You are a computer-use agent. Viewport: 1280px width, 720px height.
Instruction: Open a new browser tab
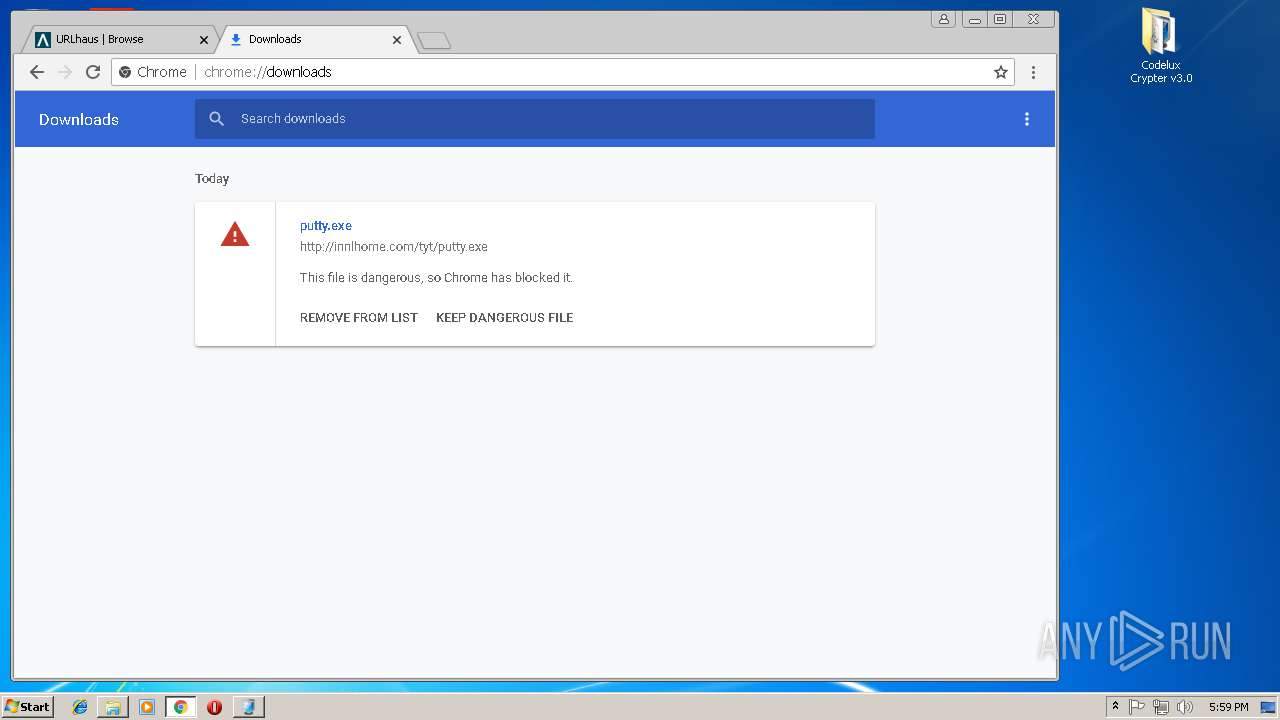[434, 40]
